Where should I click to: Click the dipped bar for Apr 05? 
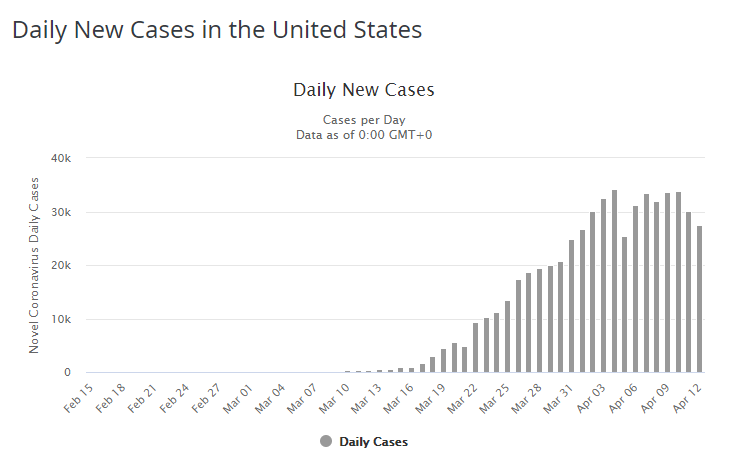[625, 304]
